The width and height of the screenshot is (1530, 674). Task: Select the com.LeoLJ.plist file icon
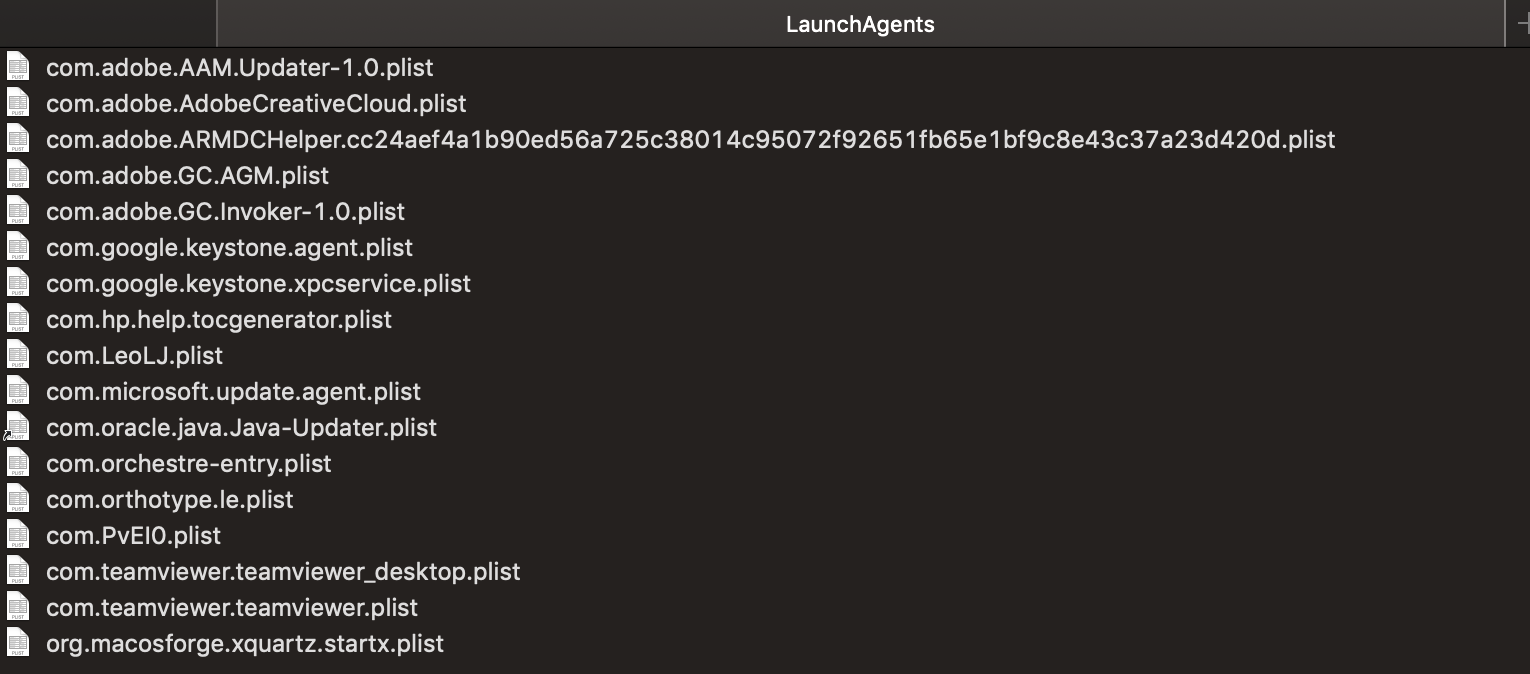pyautogui.click(x=18, y=356)
